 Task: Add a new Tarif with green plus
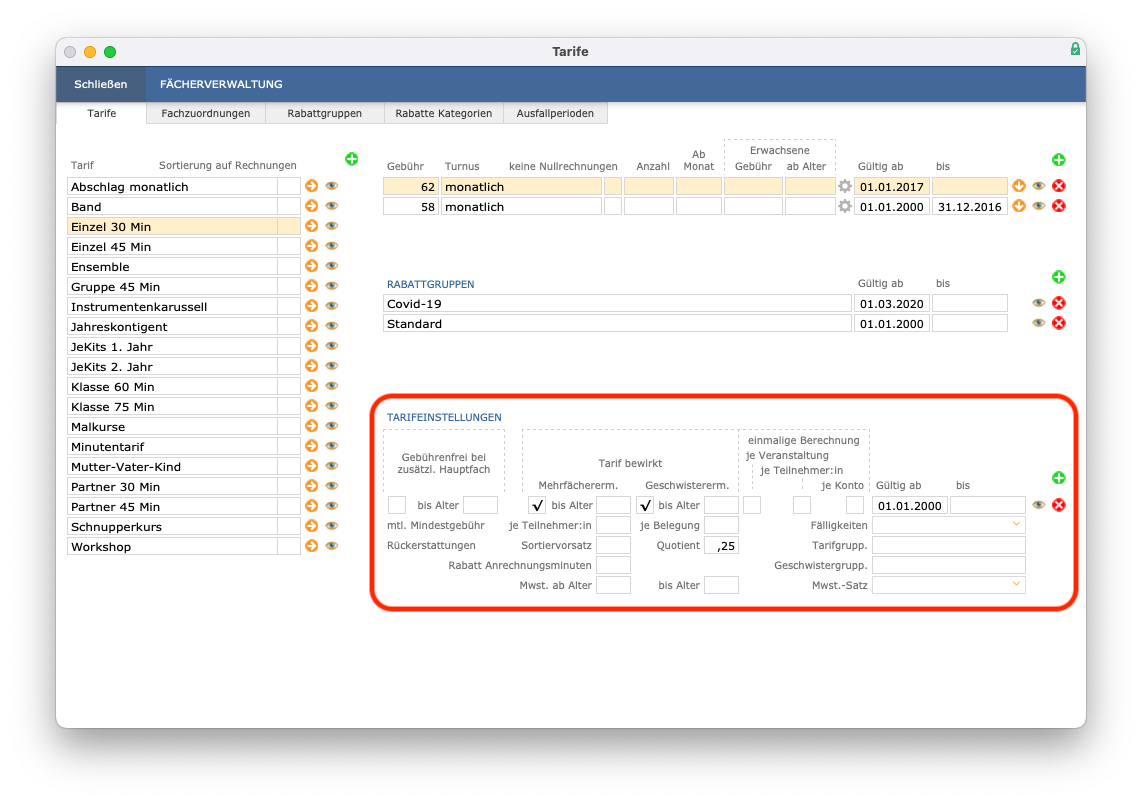(352, 159)
